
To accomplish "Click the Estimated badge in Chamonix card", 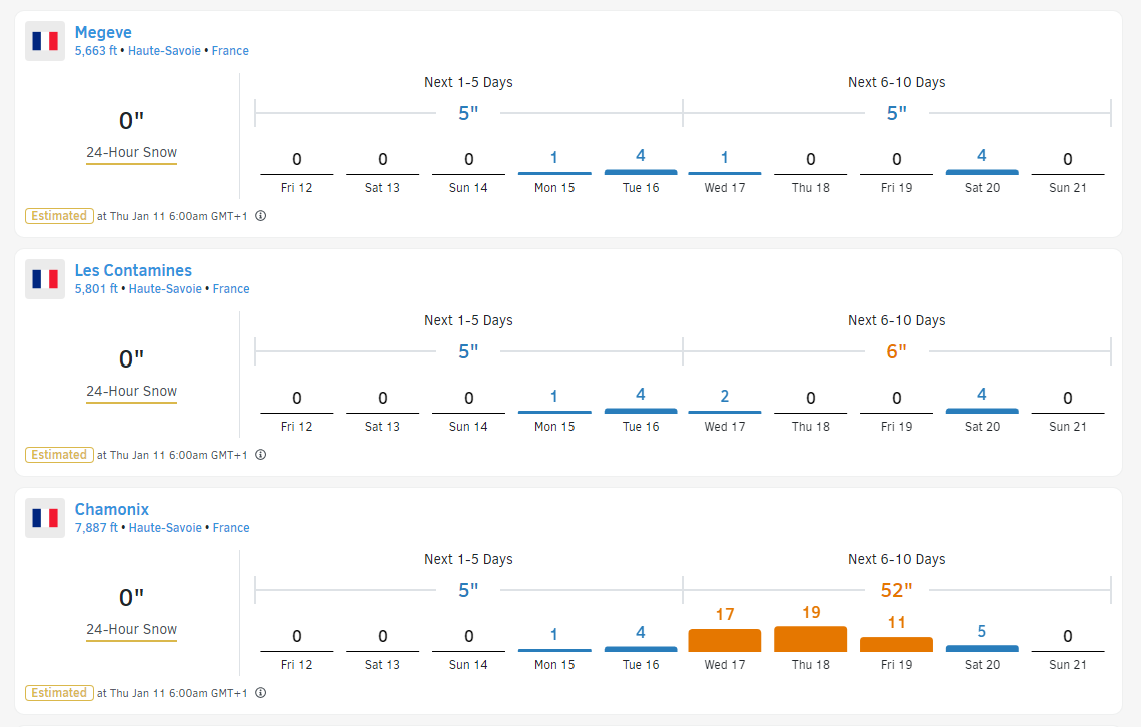I will [x=59, y=693].
